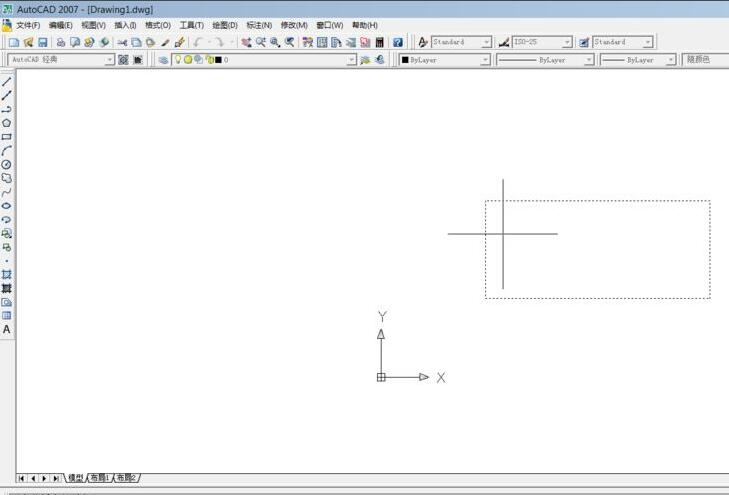Open the QuickCalc calculator icon

point(379,42)
